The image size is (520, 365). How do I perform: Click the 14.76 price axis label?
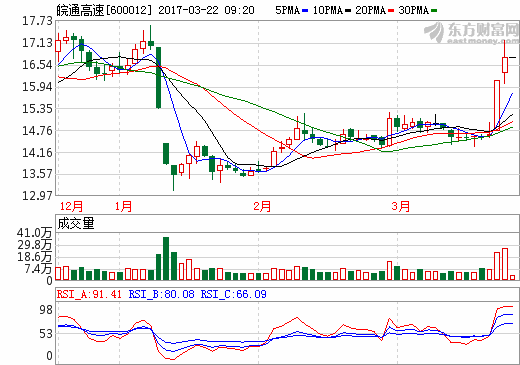pyautogui.click(x=37, y=131)
